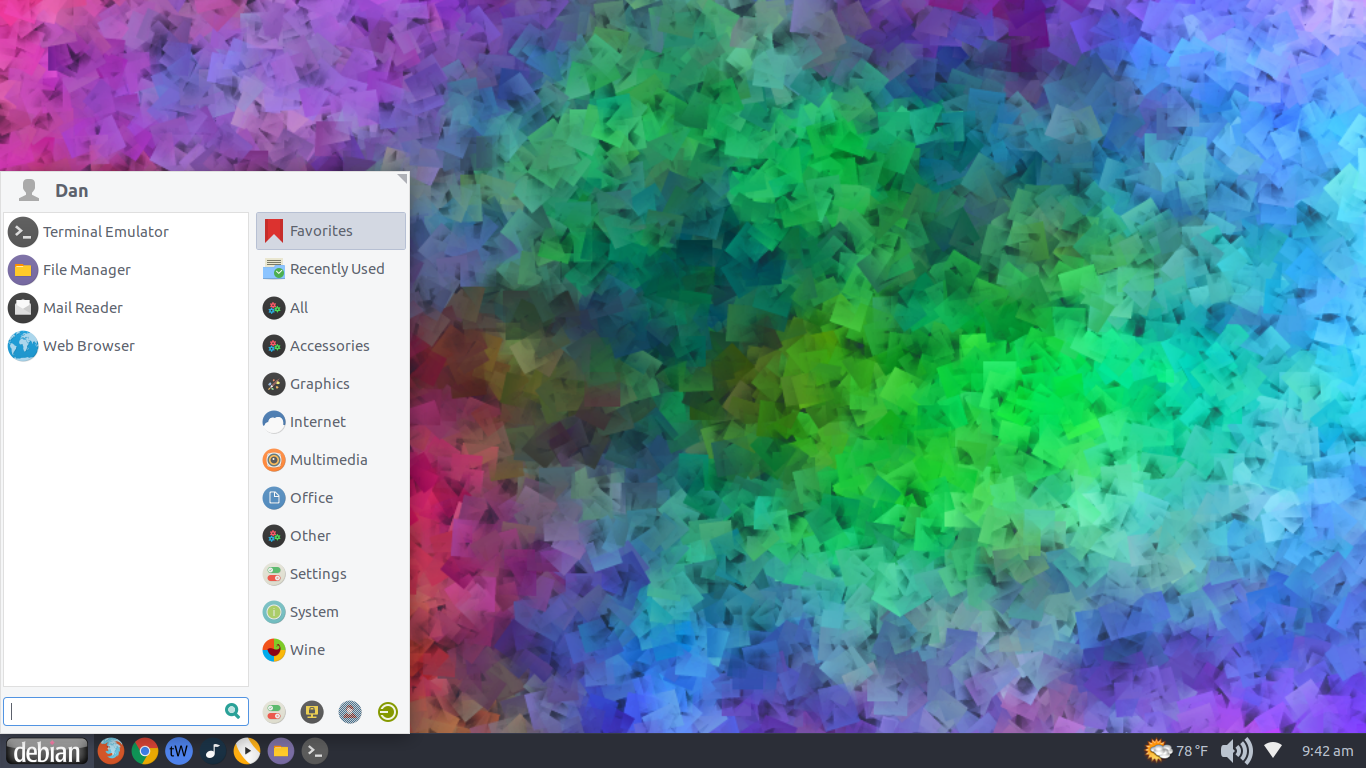Launch Mail Reader from favorites
The height and width of the screenshot is (768, 1366).
coord(126,308)
